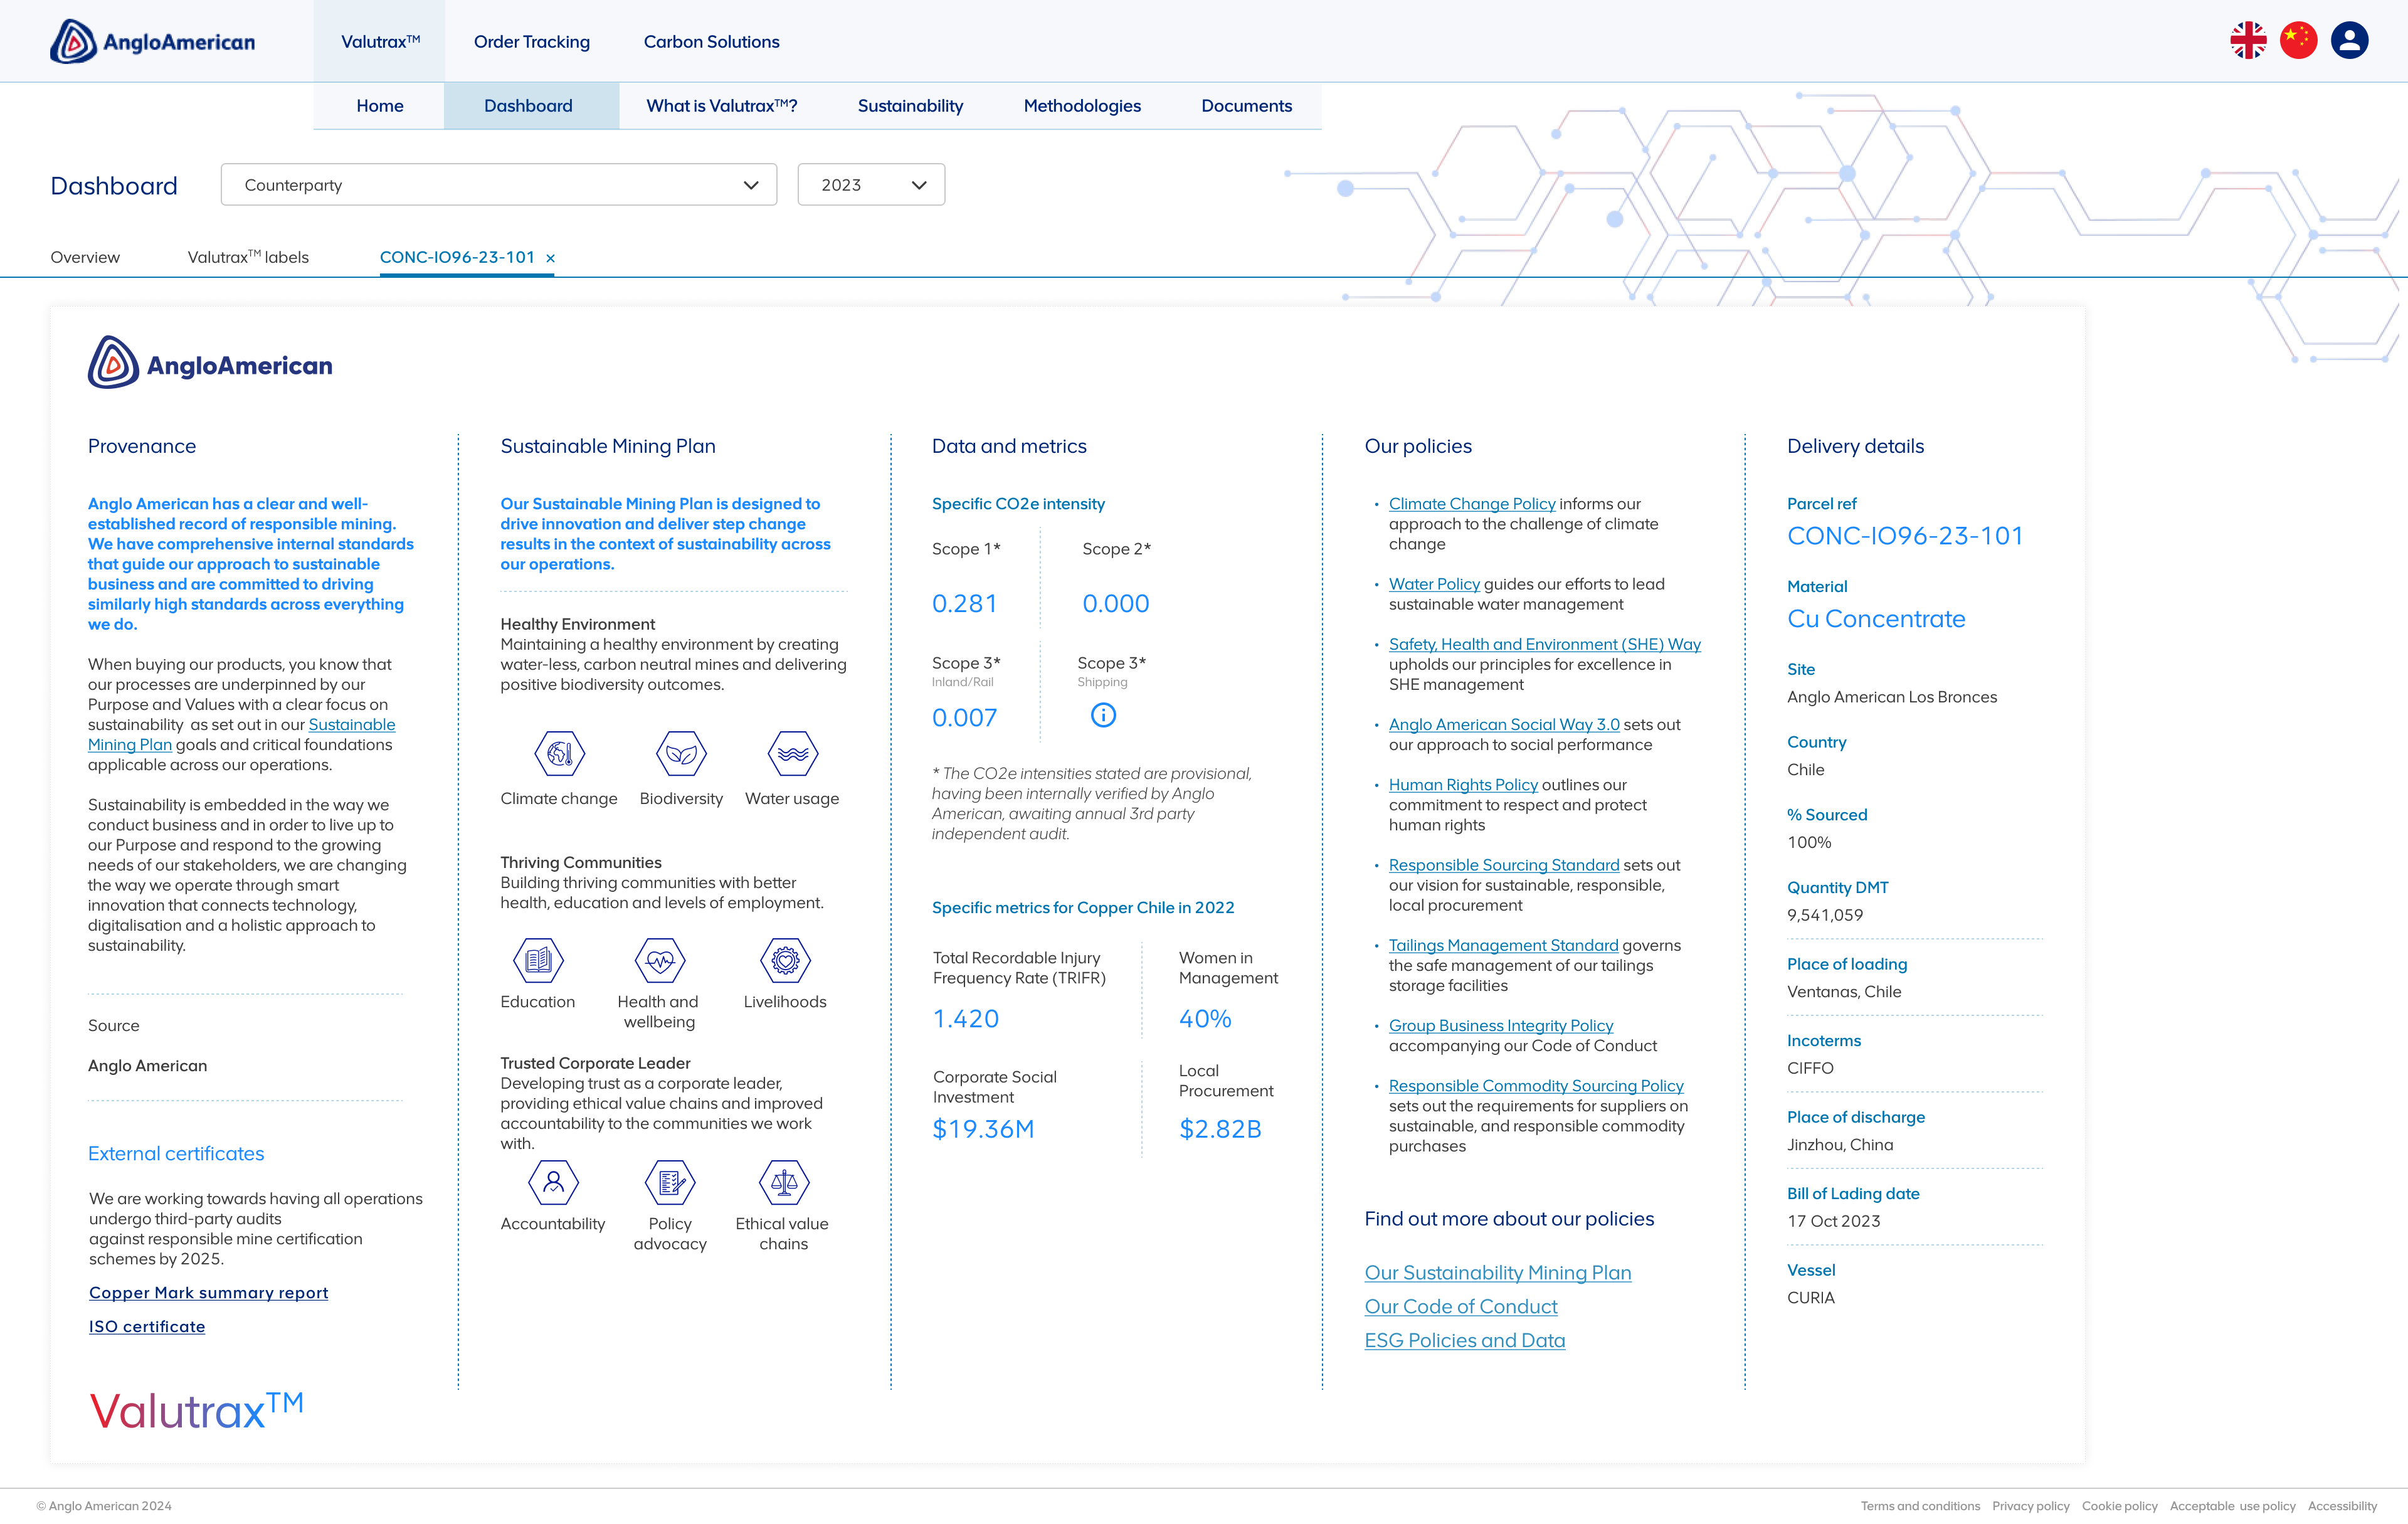
Task: Click the vessel name CURIA
Action: [1811, 1297]
